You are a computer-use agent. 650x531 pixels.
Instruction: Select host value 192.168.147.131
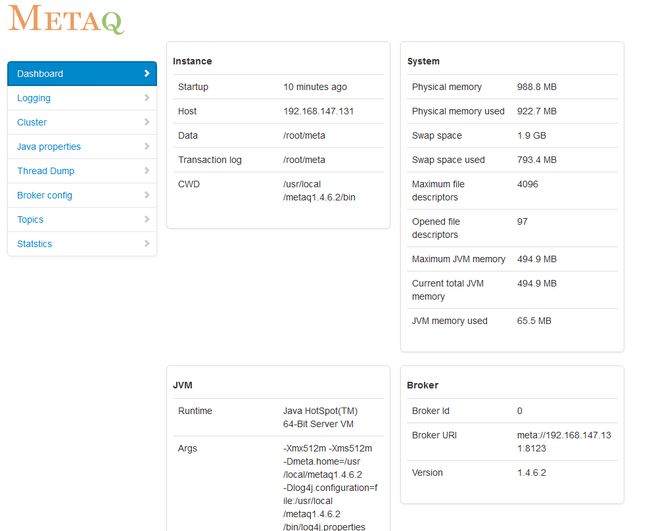[318, 111]
